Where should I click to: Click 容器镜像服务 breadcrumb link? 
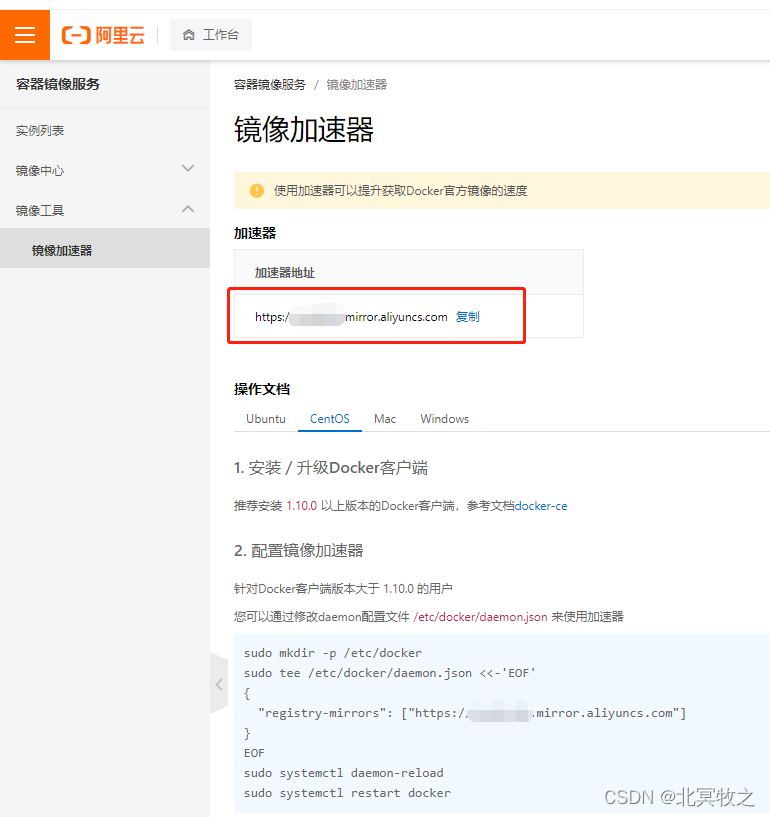[x=269, y=84]
